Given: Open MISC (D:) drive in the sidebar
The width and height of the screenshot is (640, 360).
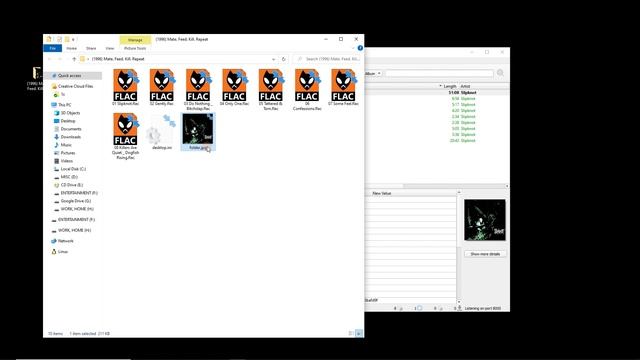Looking at the screenshot, I should point(66,177).
